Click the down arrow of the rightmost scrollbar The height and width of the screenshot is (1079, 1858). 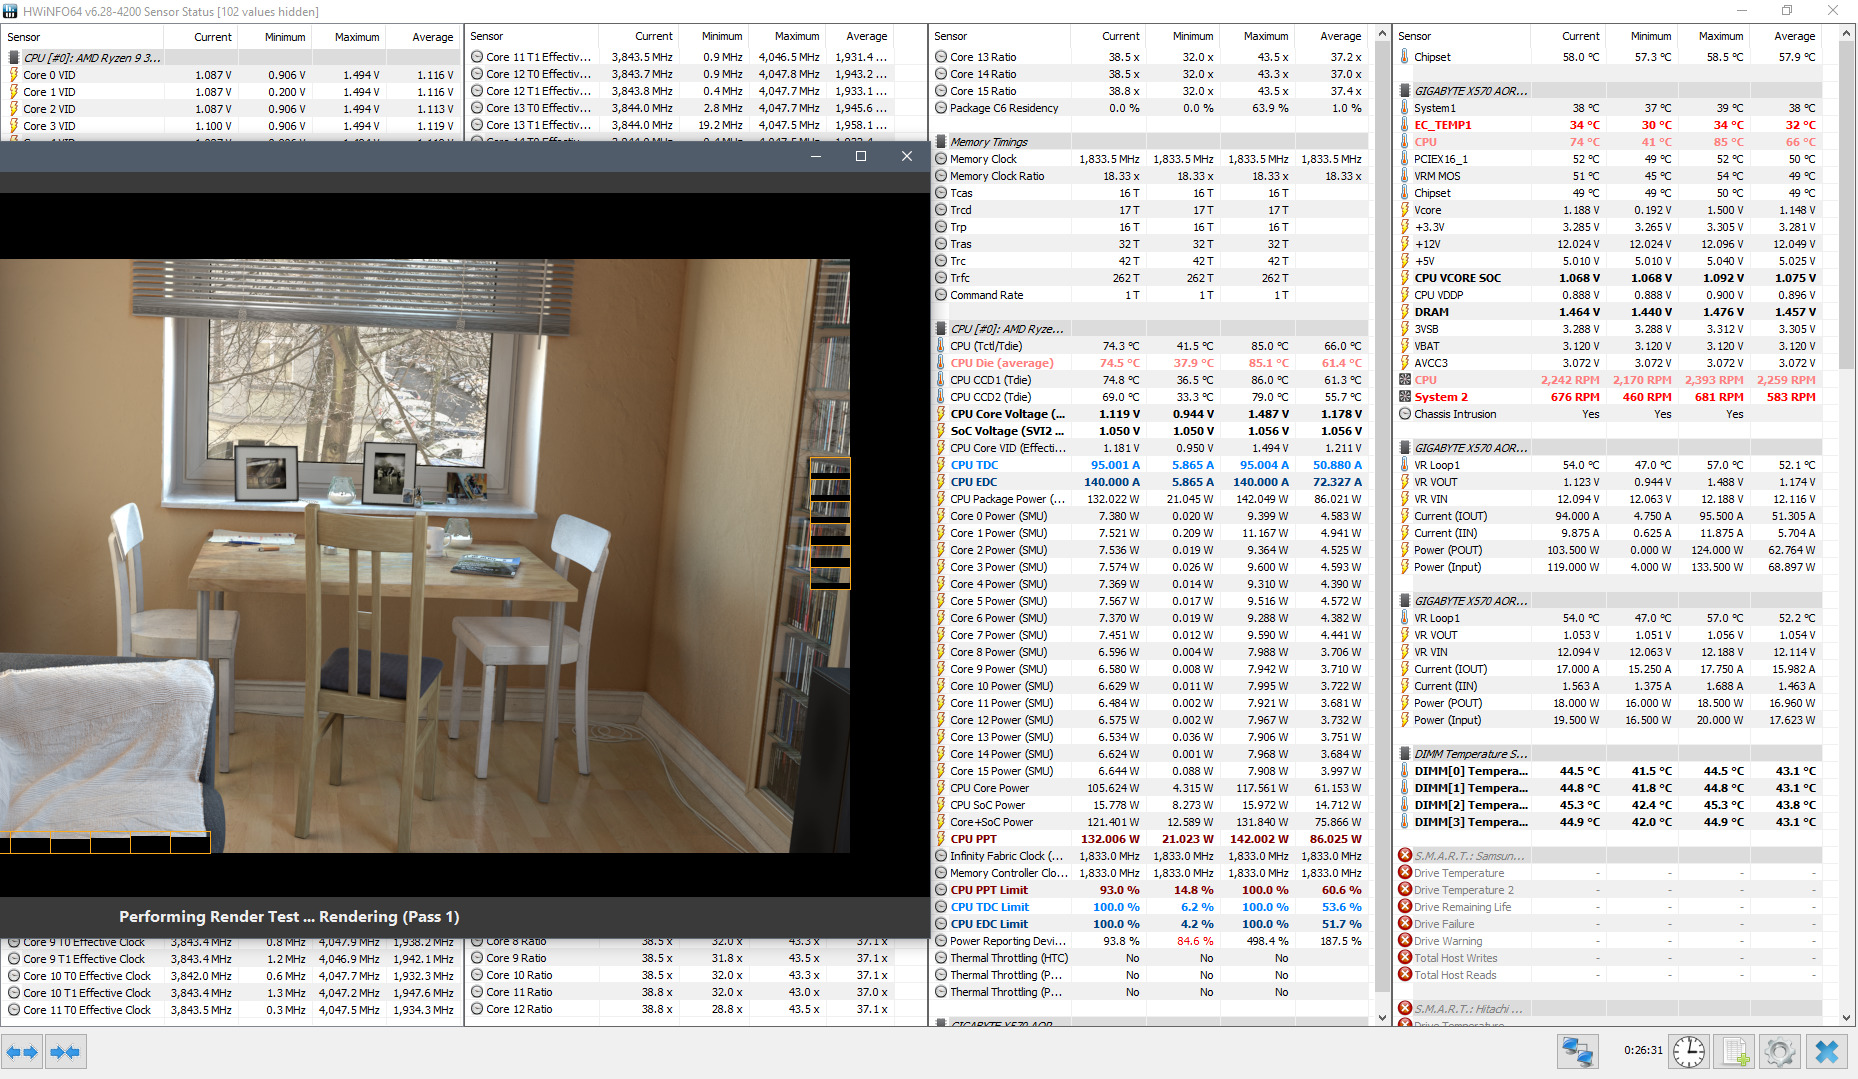tap(1847, 1018)
